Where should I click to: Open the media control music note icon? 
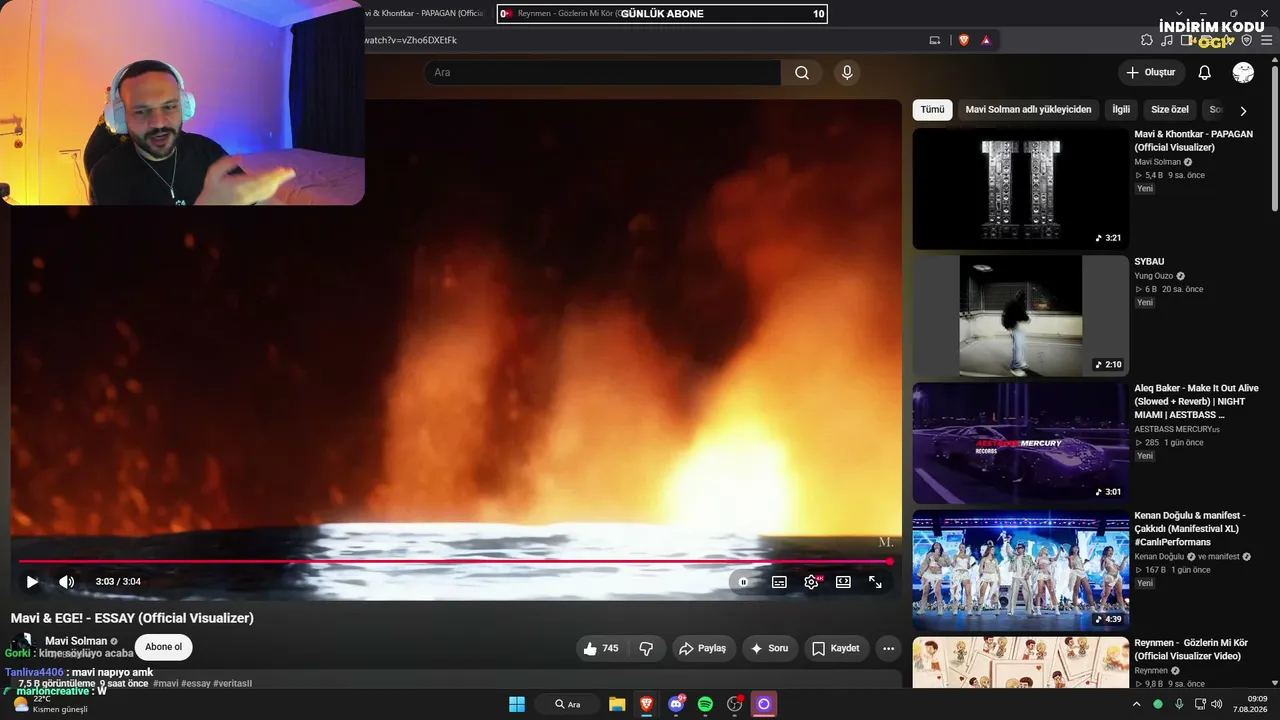1167,40
